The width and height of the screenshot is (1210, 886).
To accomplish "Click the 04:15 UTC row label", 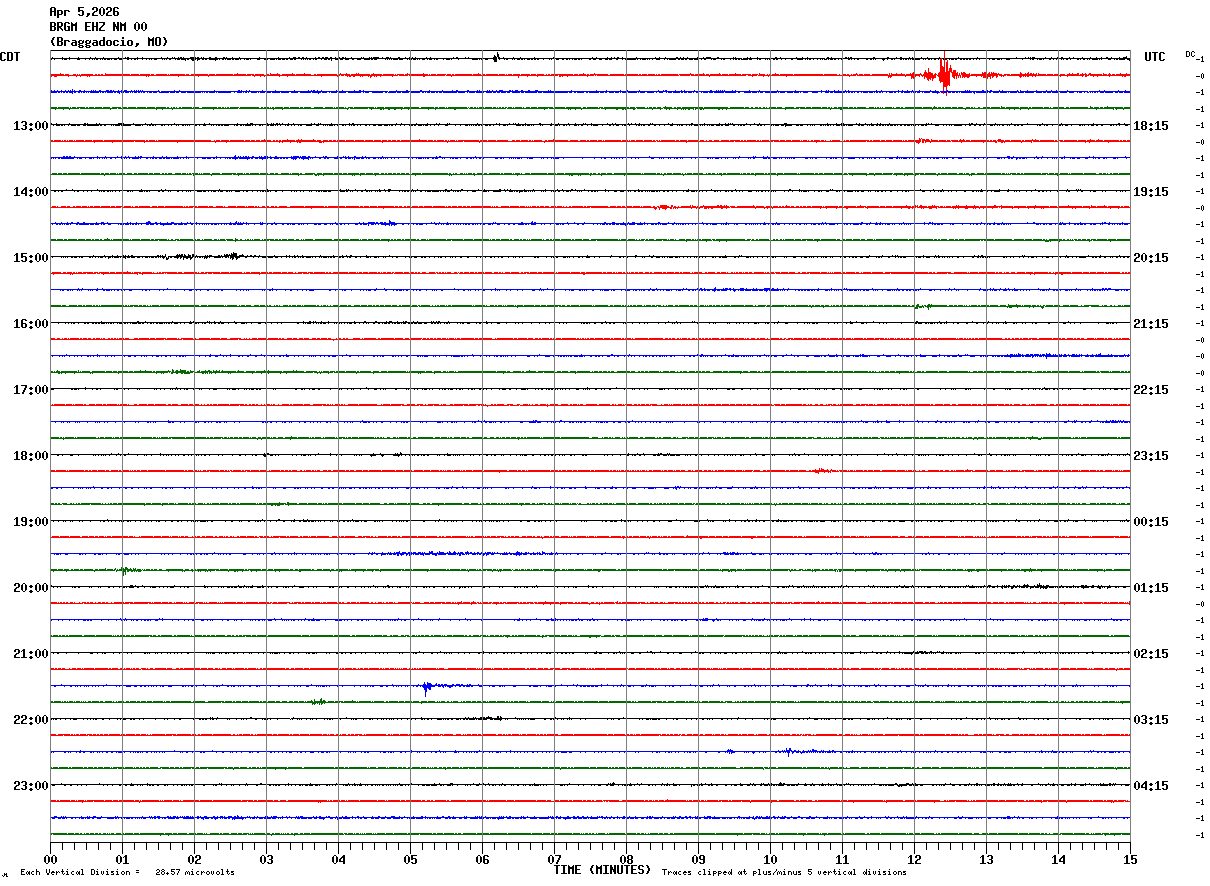I will tap(1151, 786).
